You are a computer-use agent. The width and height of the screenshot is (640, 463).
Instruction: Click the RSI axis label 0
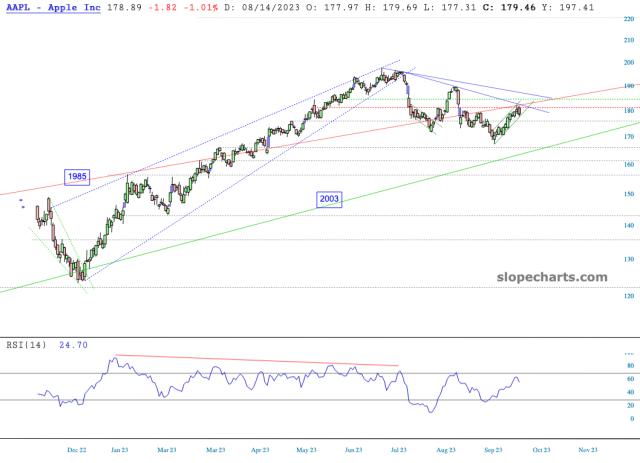tap(632, 419)
